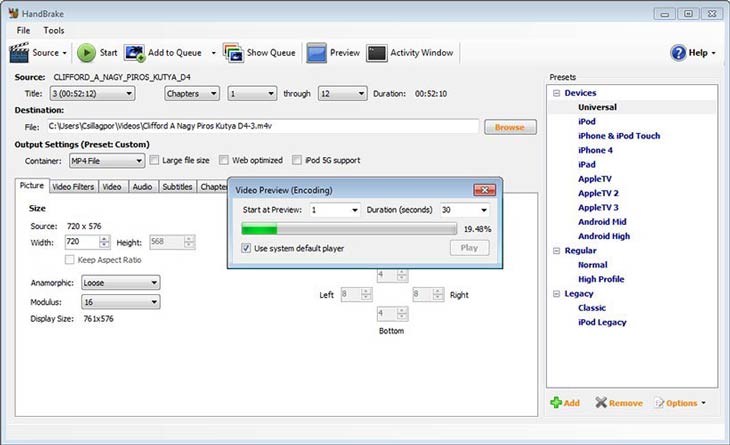This screenshot has height=445, width=730.
Task: Open the Modulus 16 dropdown
Action: click(x=121, y=302)
